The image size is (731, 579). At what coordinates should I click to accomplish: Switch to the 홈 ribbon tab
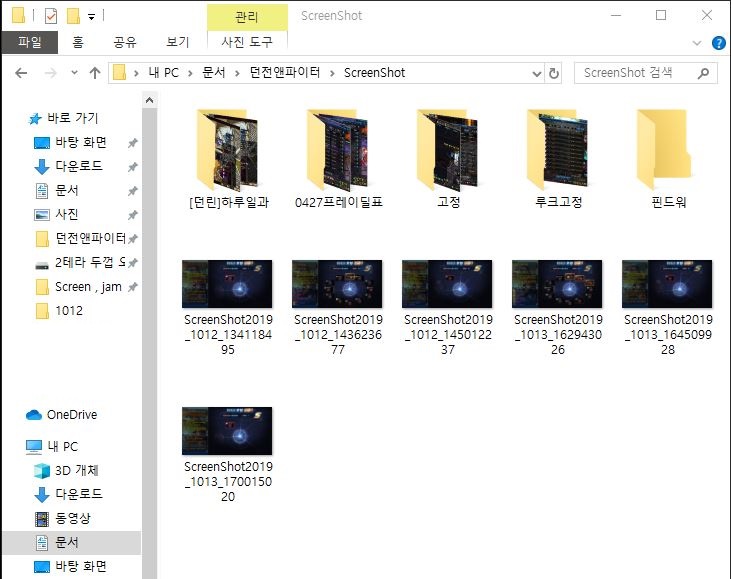(x=78, y=42)
